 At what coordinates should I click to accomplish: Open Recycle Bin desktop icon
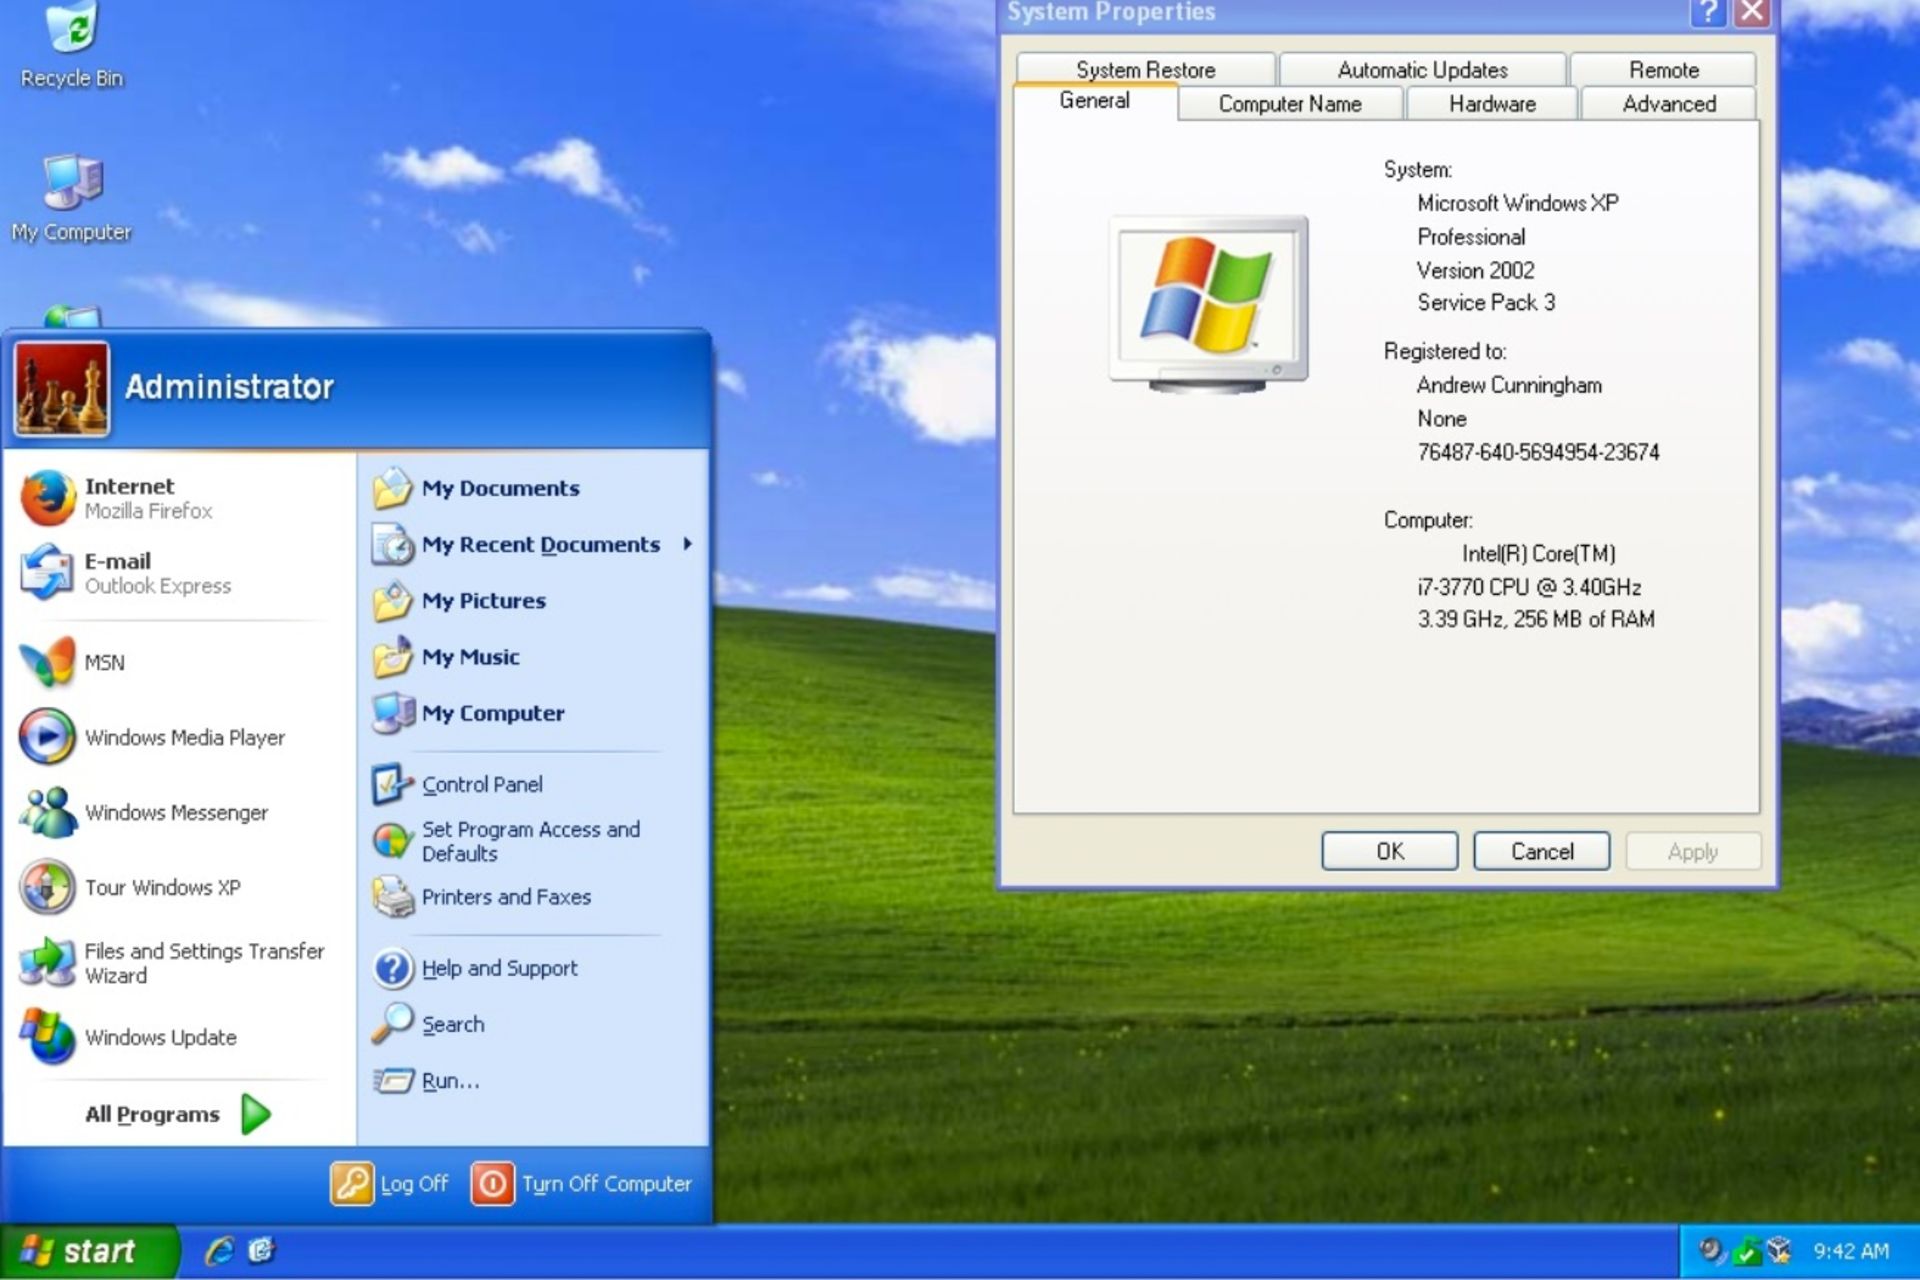coord(72,45)
